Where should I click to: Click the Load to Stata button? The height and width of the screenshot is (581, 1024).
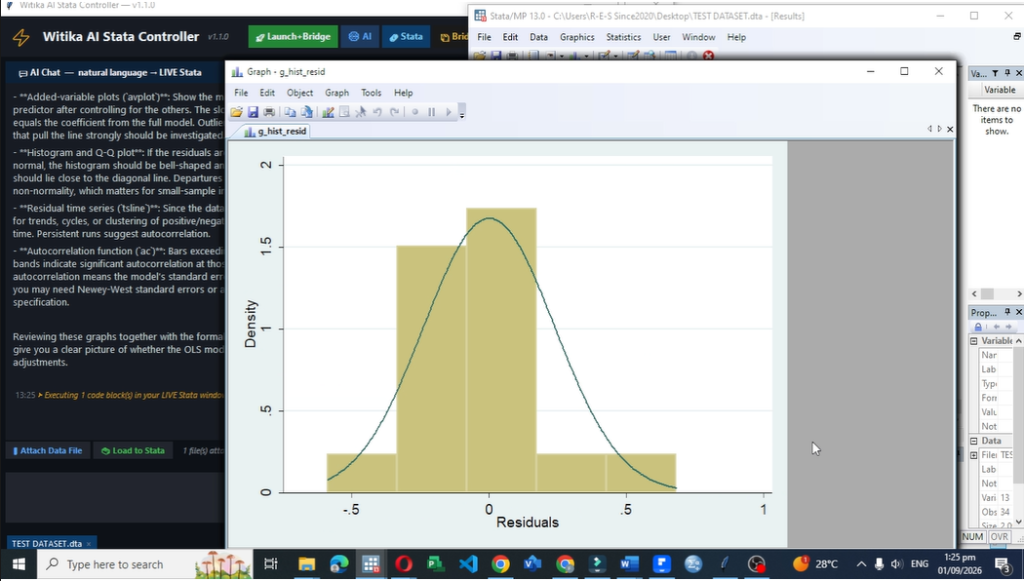[133, 450]
